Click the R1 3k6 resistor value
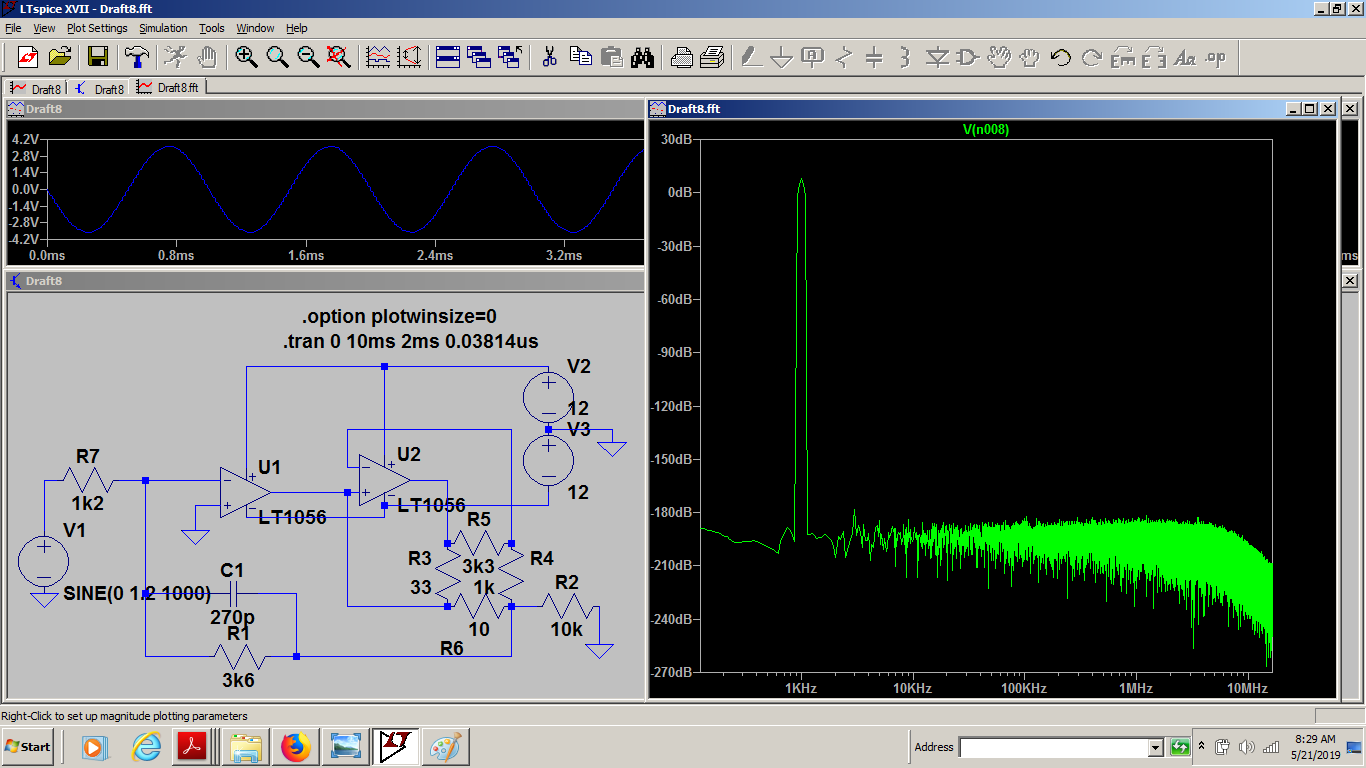Image resolution: width=1366 pixels, height=768 pixels. coord(239,681)
